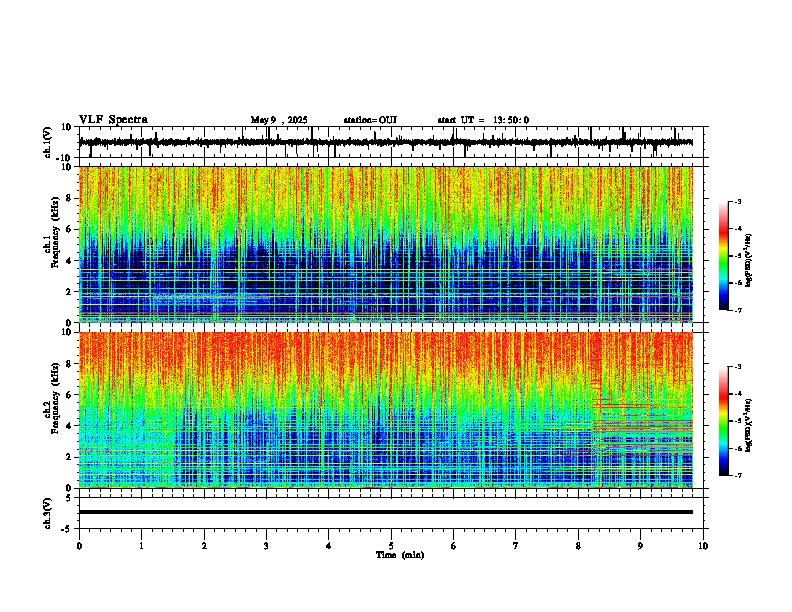Click the ch.1 spectrogram color scale bar
This screenshot has height=612, width=792.
coord(724,256)
